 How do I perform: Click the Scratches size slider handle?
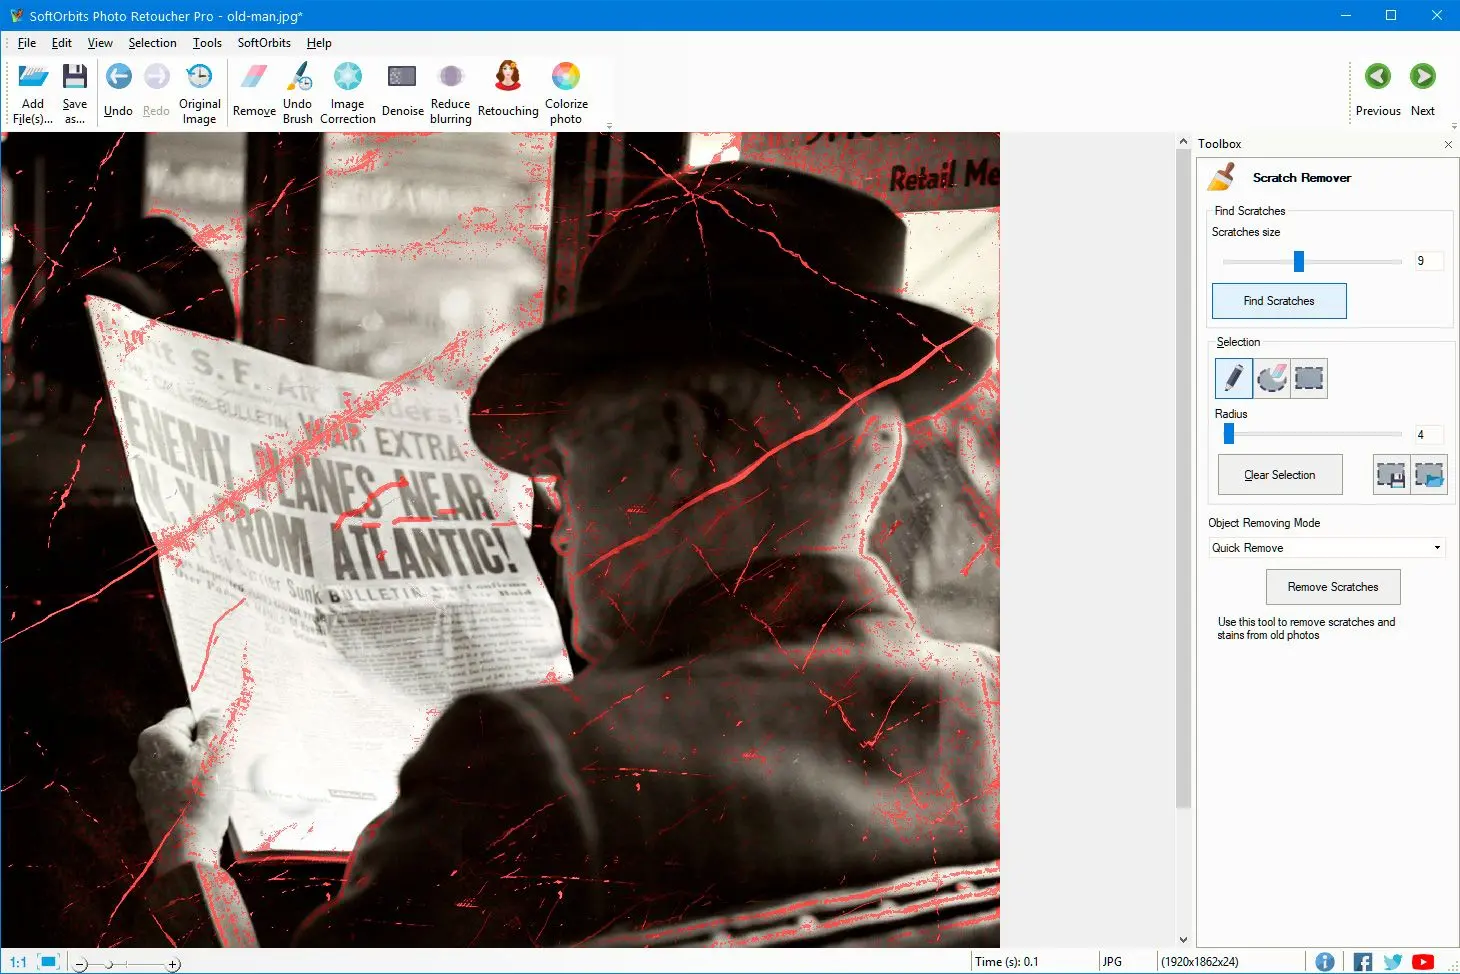click(1299, 261)
